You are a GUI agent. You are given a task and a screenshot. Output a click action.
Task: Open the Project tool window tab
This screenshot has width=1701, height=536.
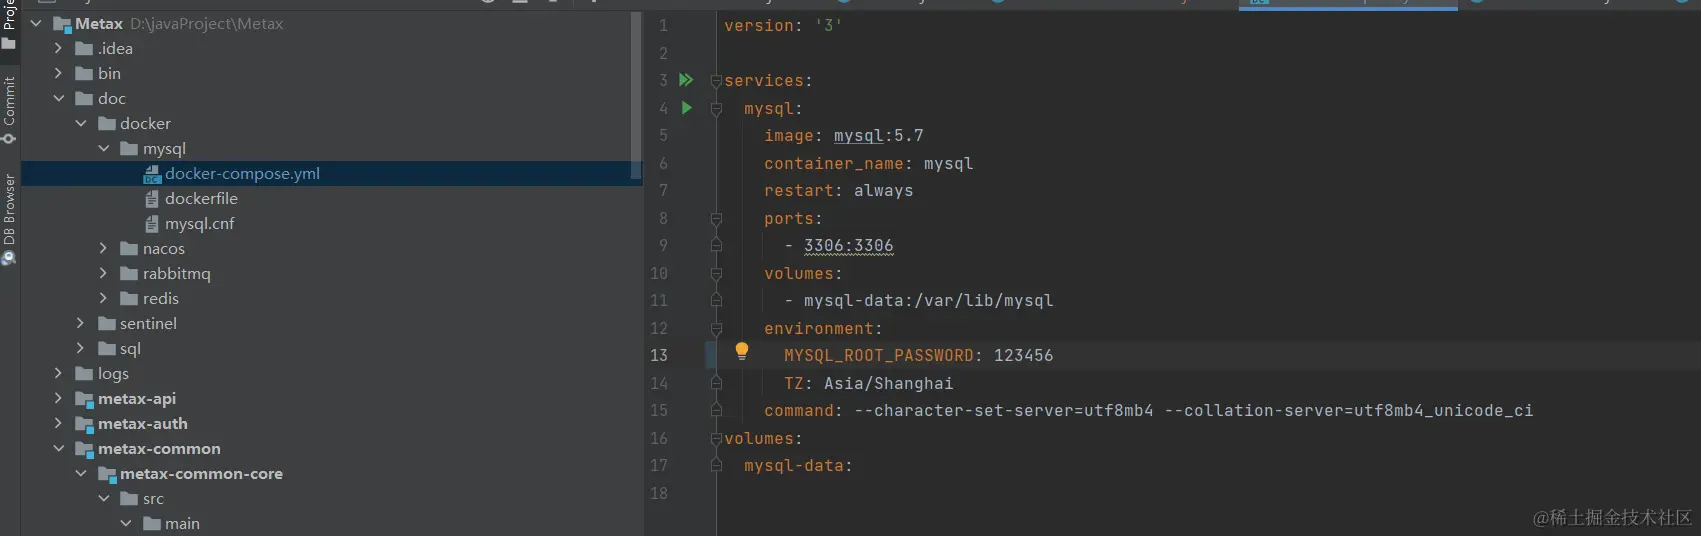[9, 25]
